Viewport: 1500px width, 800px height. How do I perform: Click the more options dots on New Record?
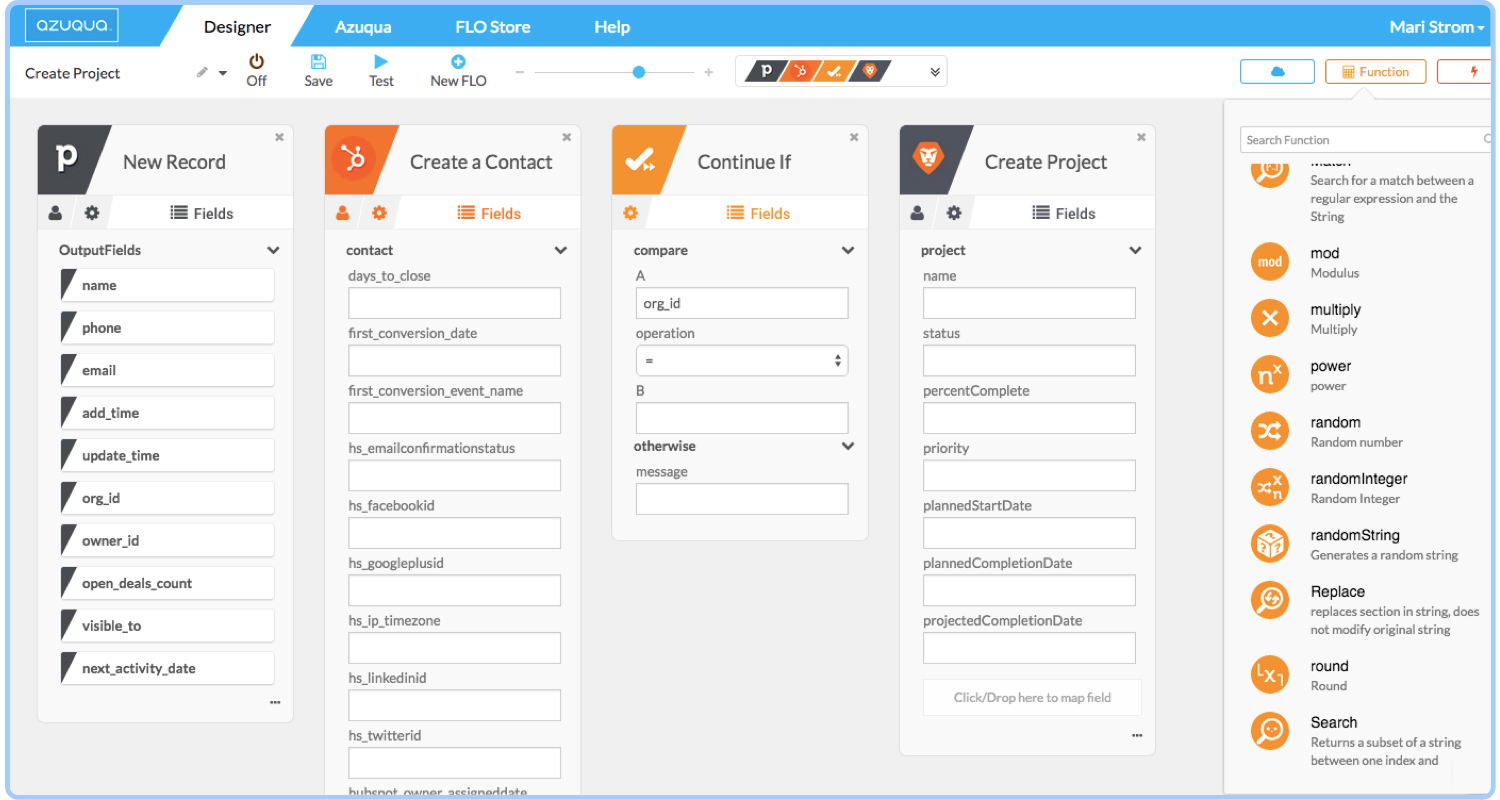click(x=275, y=703)
